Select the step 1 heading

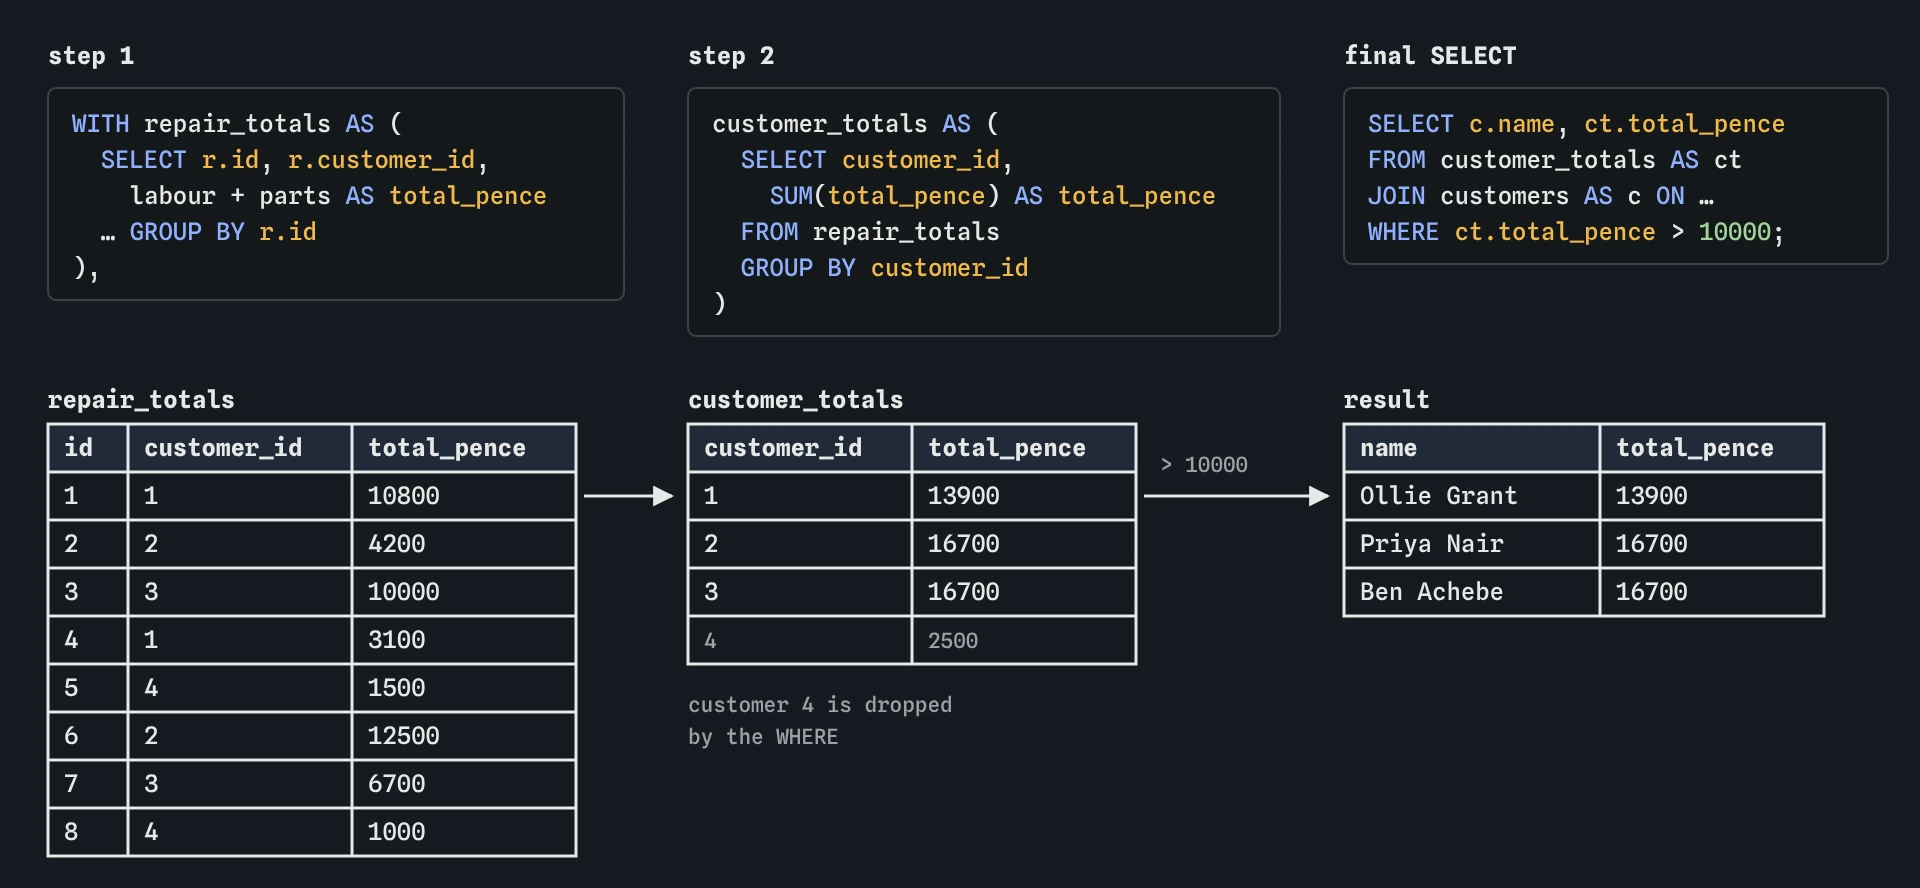coord(91,56)
